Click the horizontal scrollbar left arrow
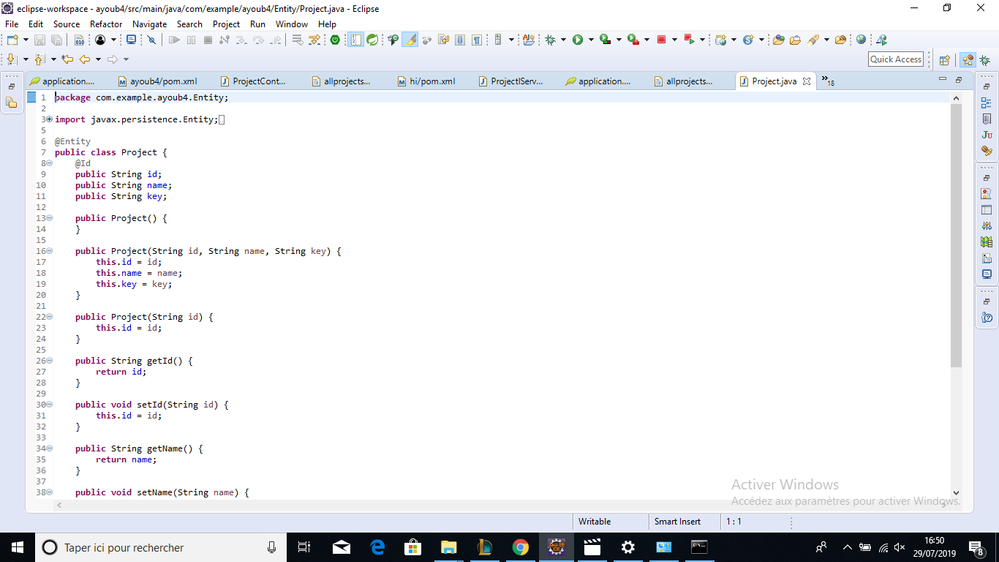The width and height of the screenshot is (999, 562). 59,505
